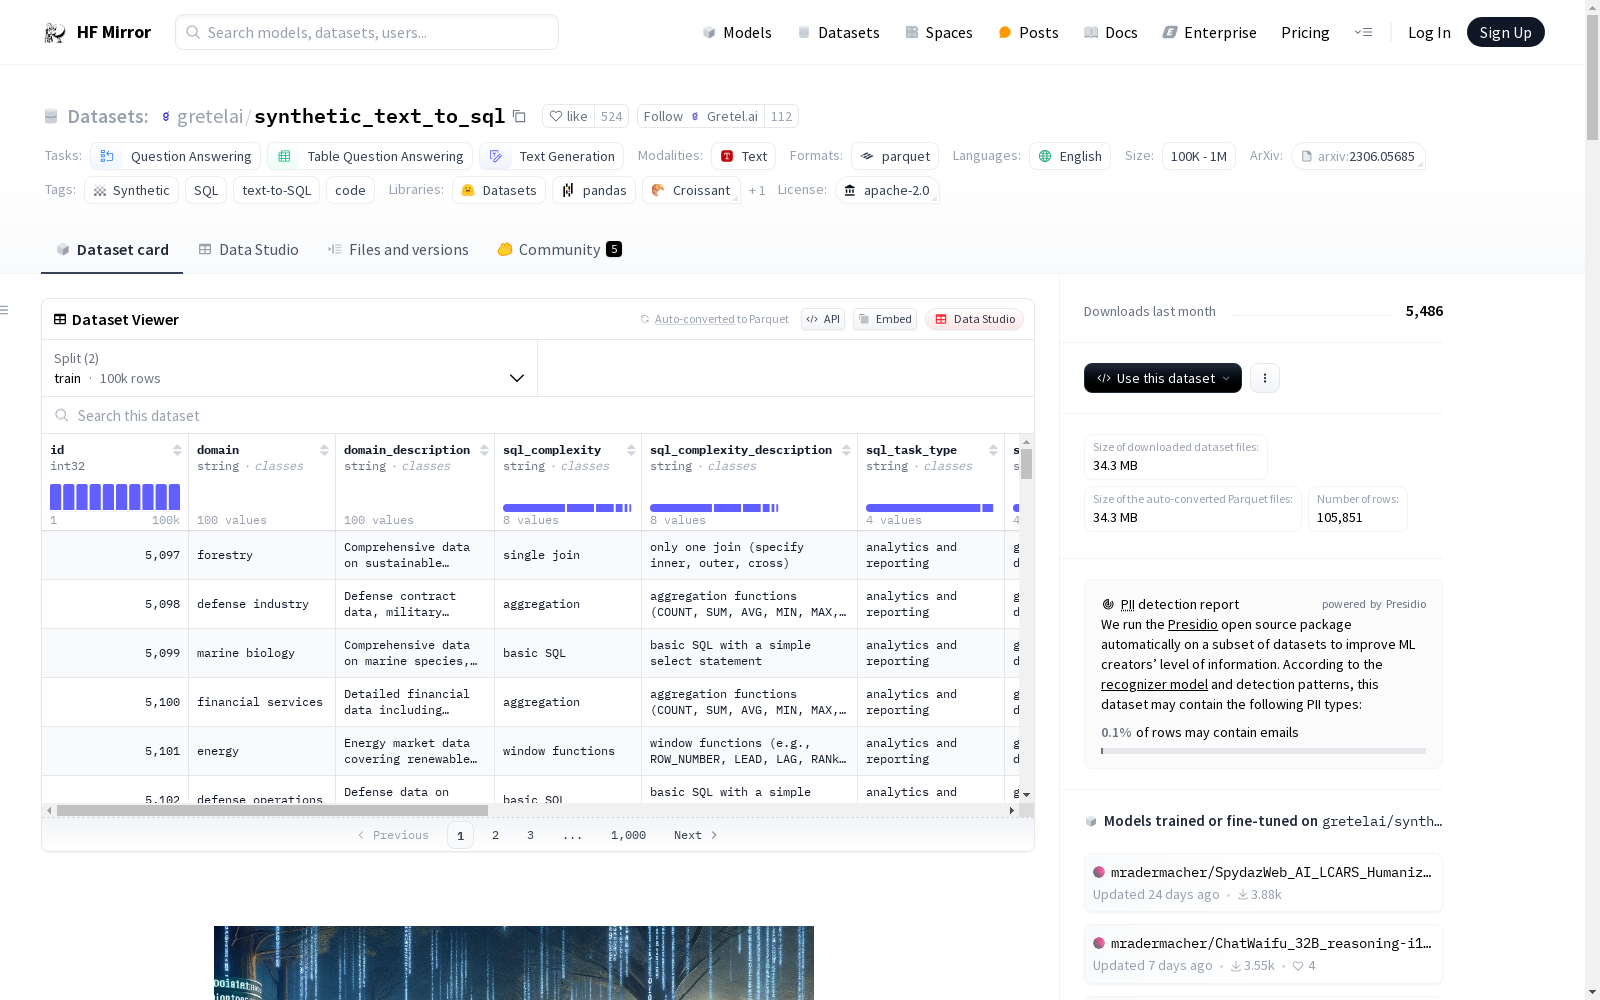Click the HF Mirror logo icon
This screenshot has width=1600, height=1000.
[54, 33]
